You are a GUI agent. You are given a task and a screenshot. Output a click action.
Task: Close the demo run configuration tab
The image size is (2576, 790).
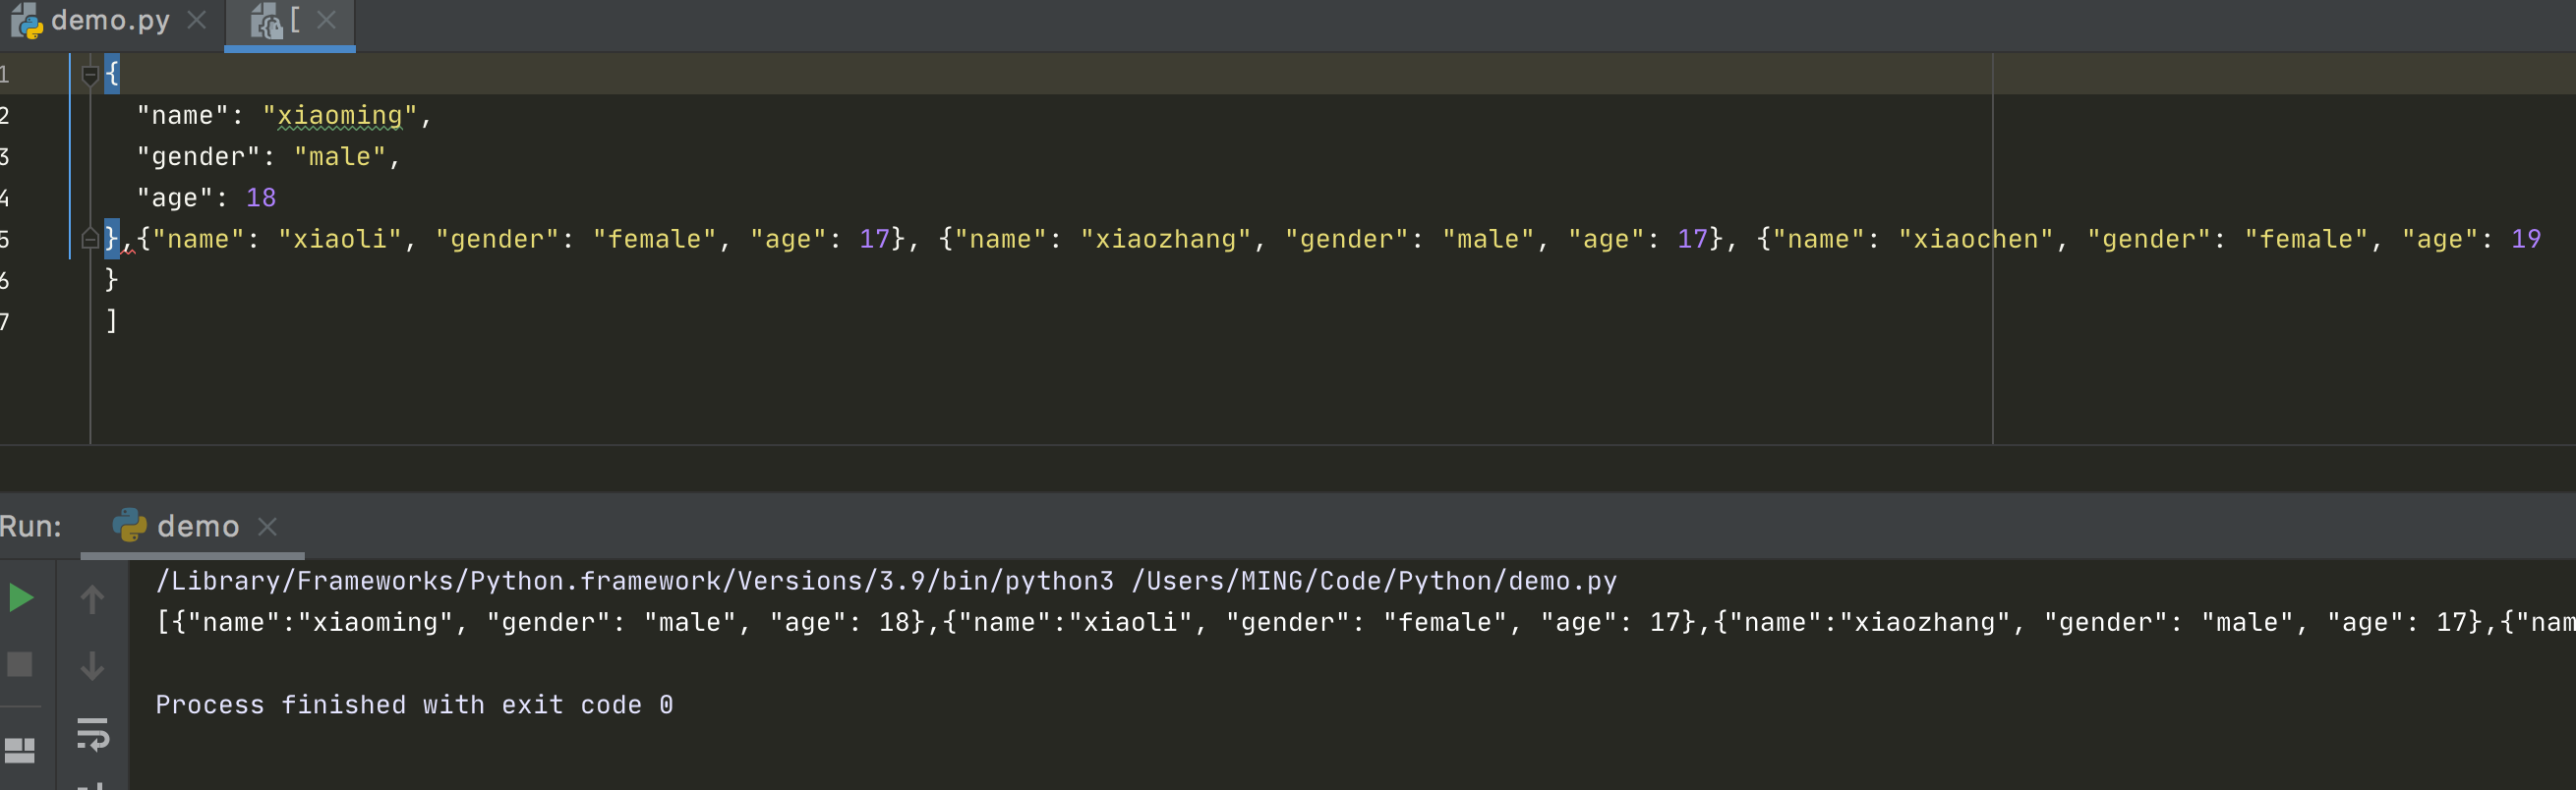pos(267,526)
